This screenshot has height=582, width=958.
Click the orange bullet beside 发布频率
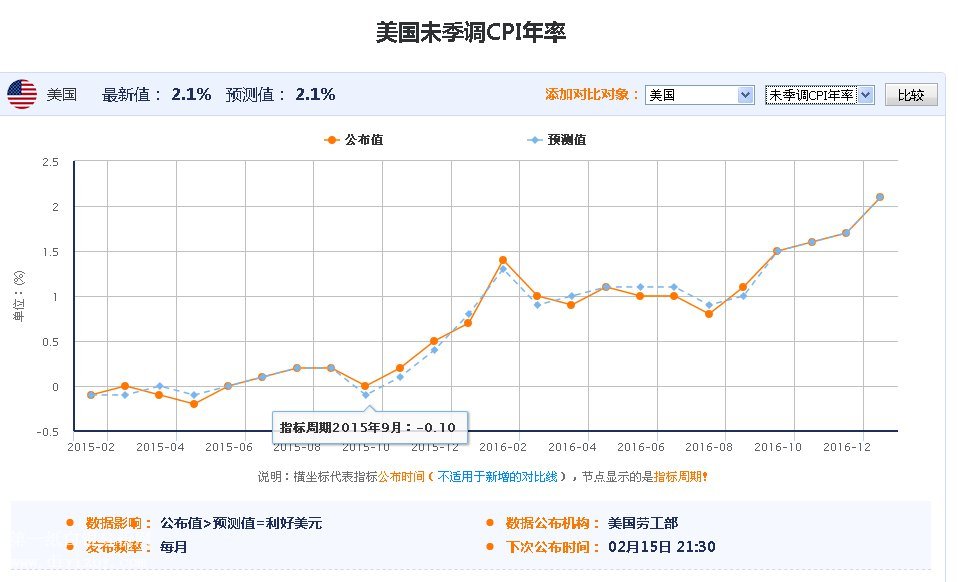click(x=69, y=547)
